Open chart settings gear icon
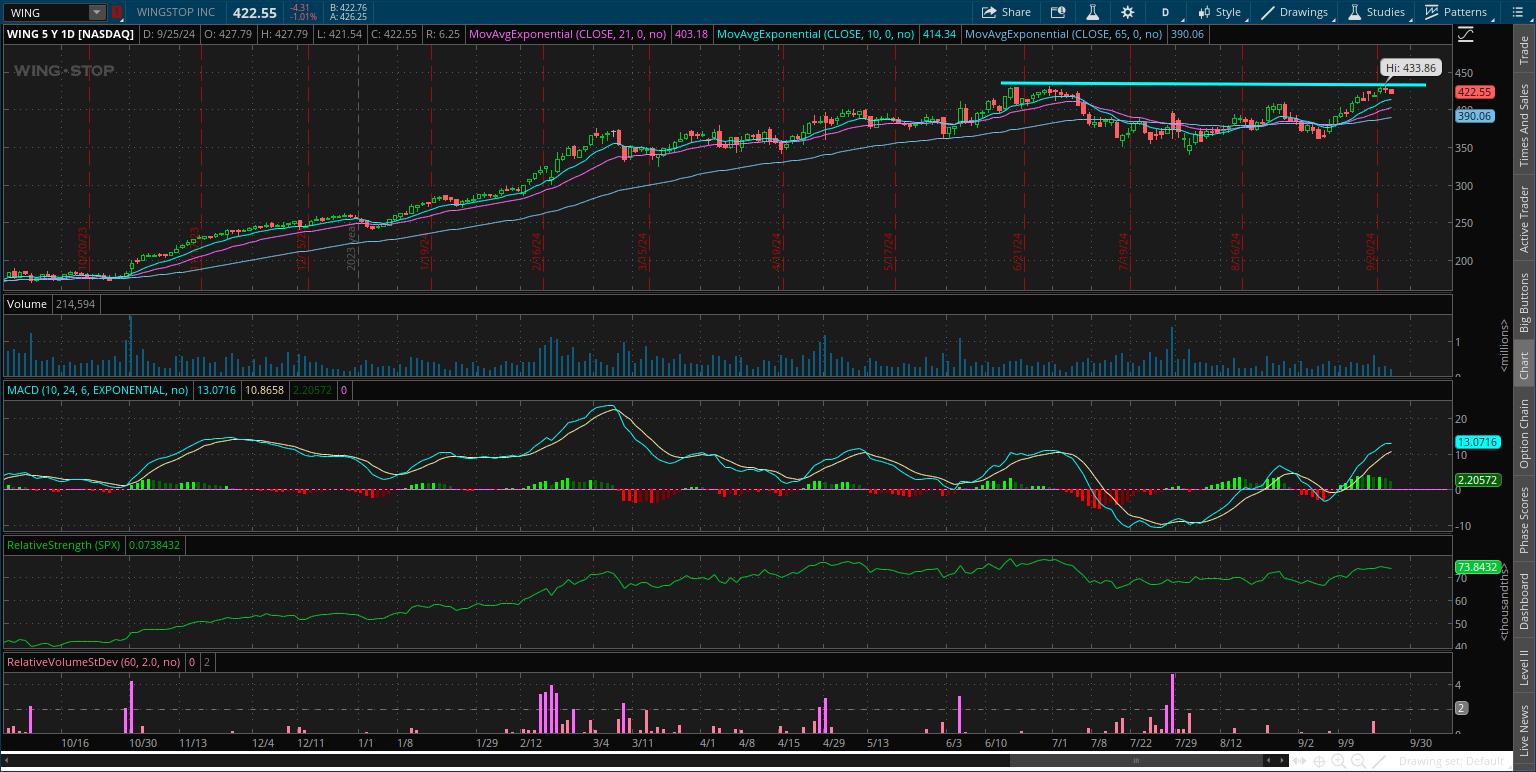Viewport: 1536px width, 772px height. click(1128, 12)
